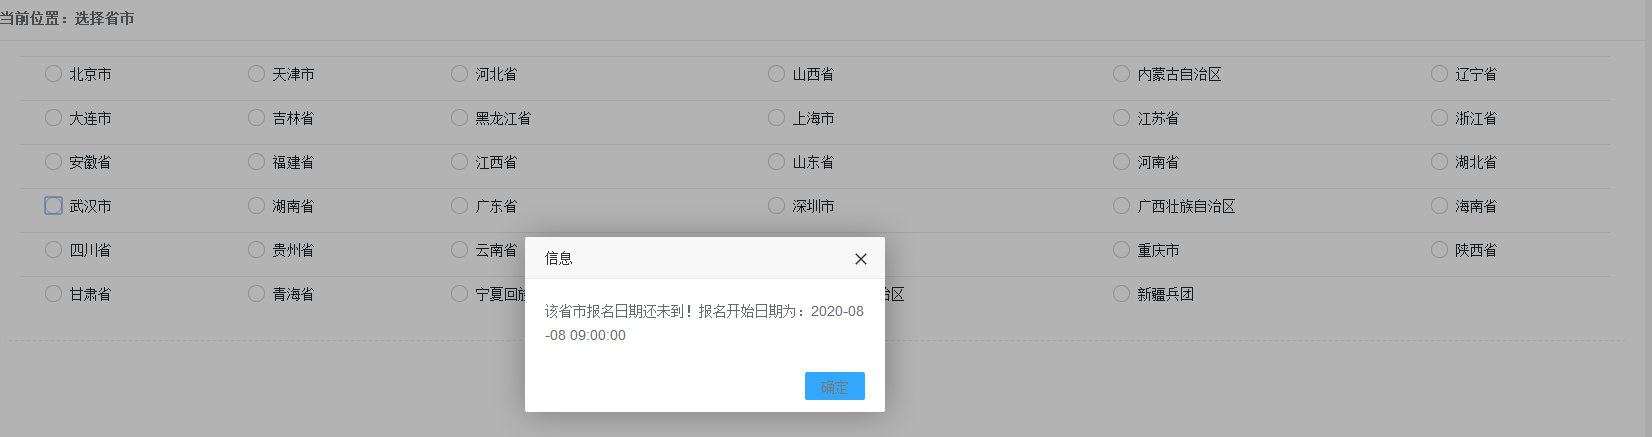This screenshot has width=1652, height=437.
Task: Choose the 浙江省 radio option
Action: pos(1439,118)
